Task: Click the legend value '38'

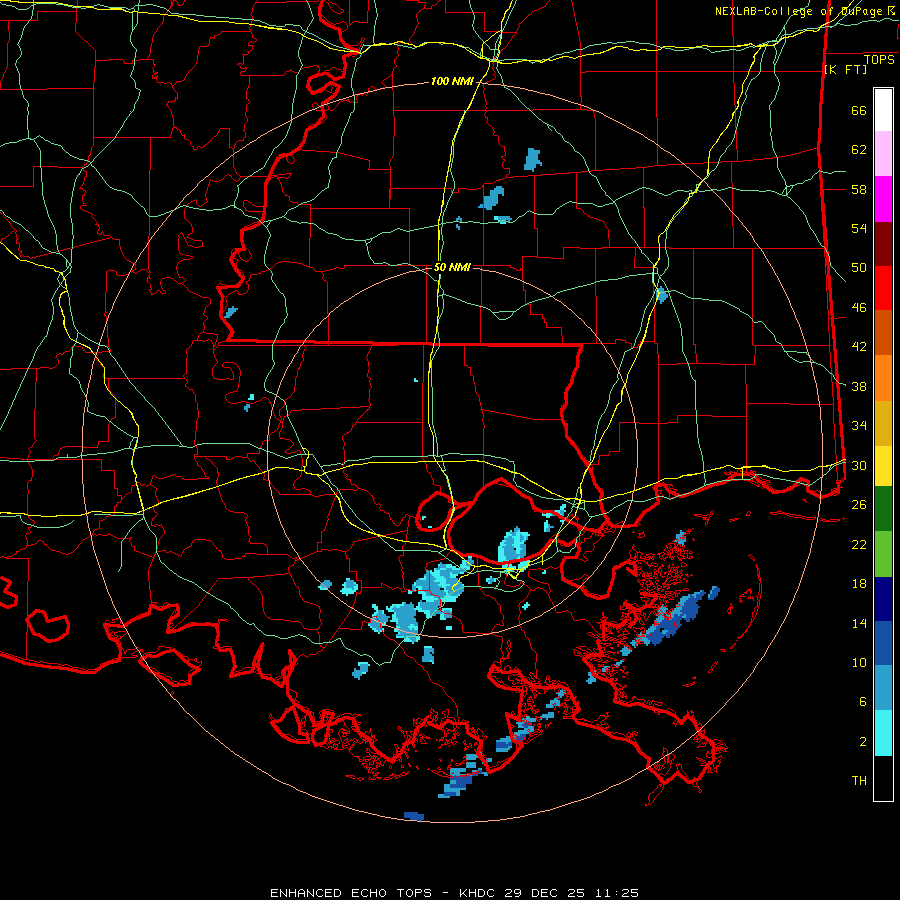Action: coord(859,386)
